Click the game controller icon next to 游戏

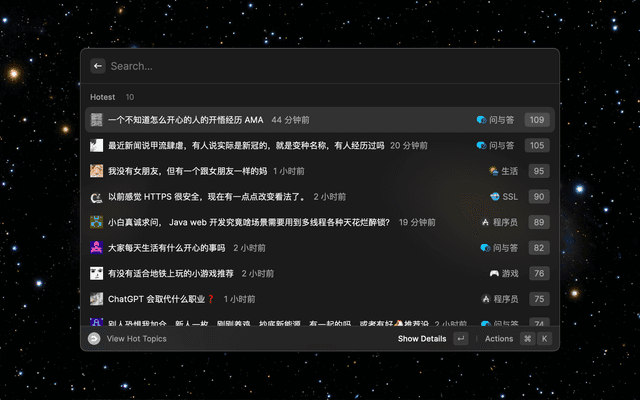494,273
